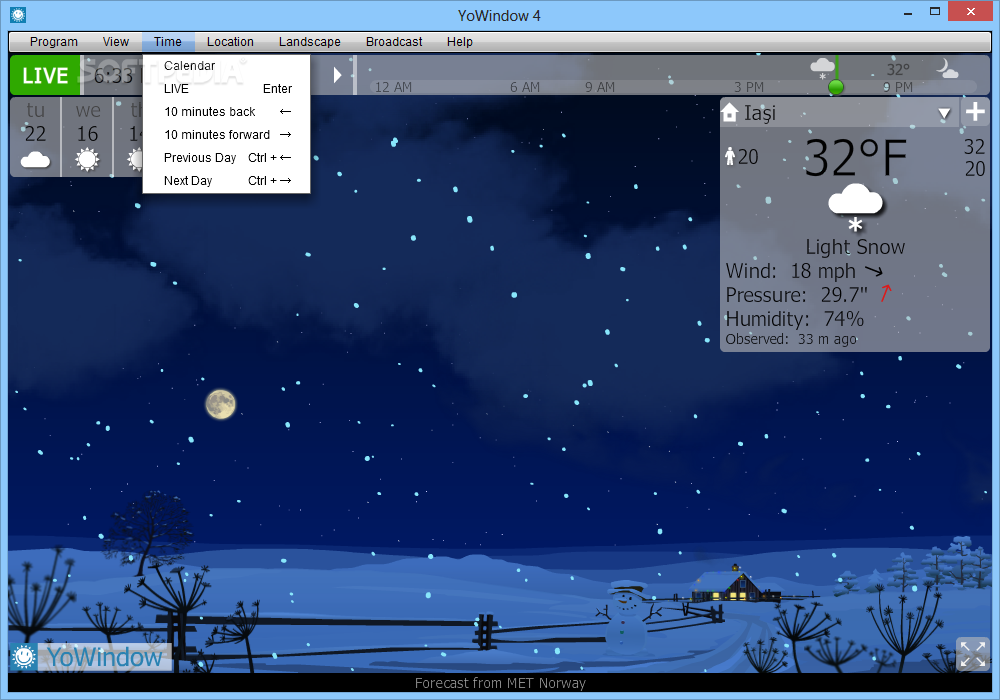Click the wind direction arrow
The image size is (1000, 700).
pyautogui.click(x=874, y=271)
